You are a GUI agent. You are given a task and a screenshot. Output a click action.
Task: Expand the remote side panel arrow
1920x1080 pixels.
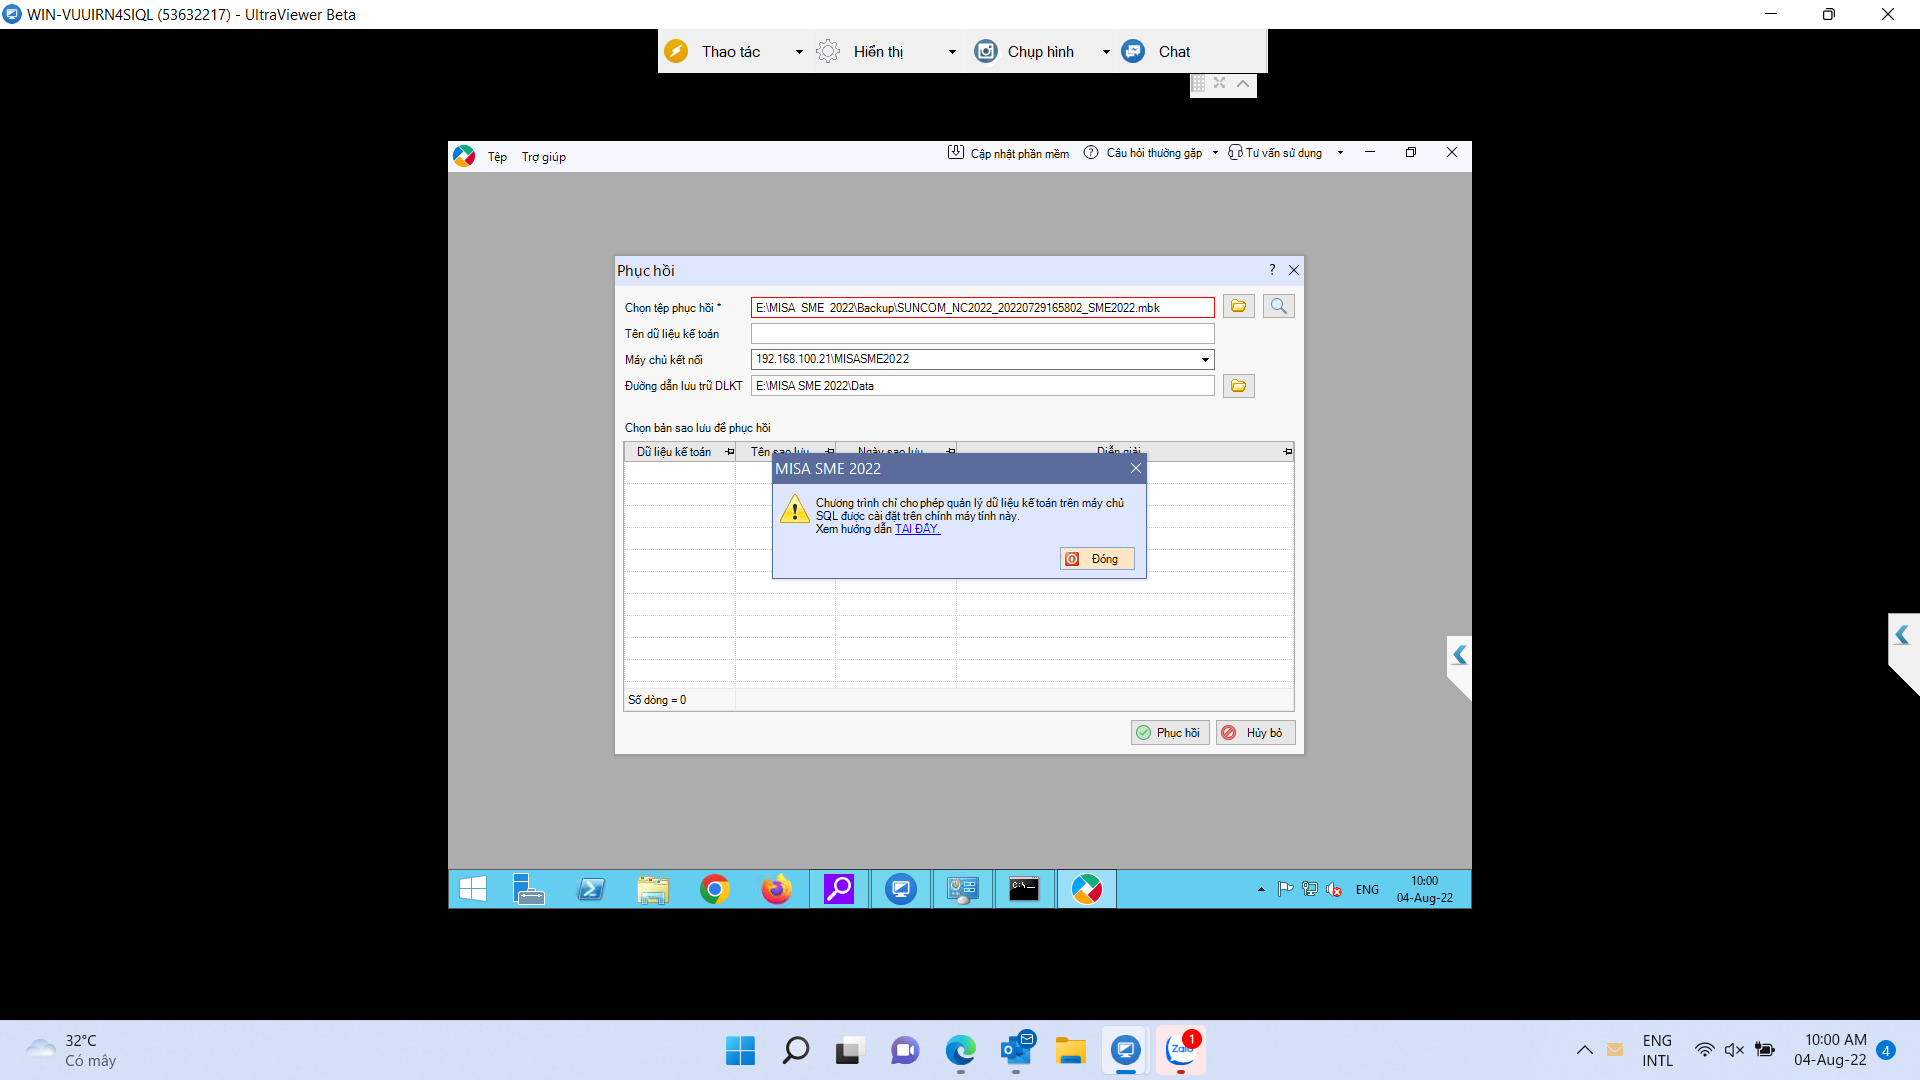[x=1459, y=655]
